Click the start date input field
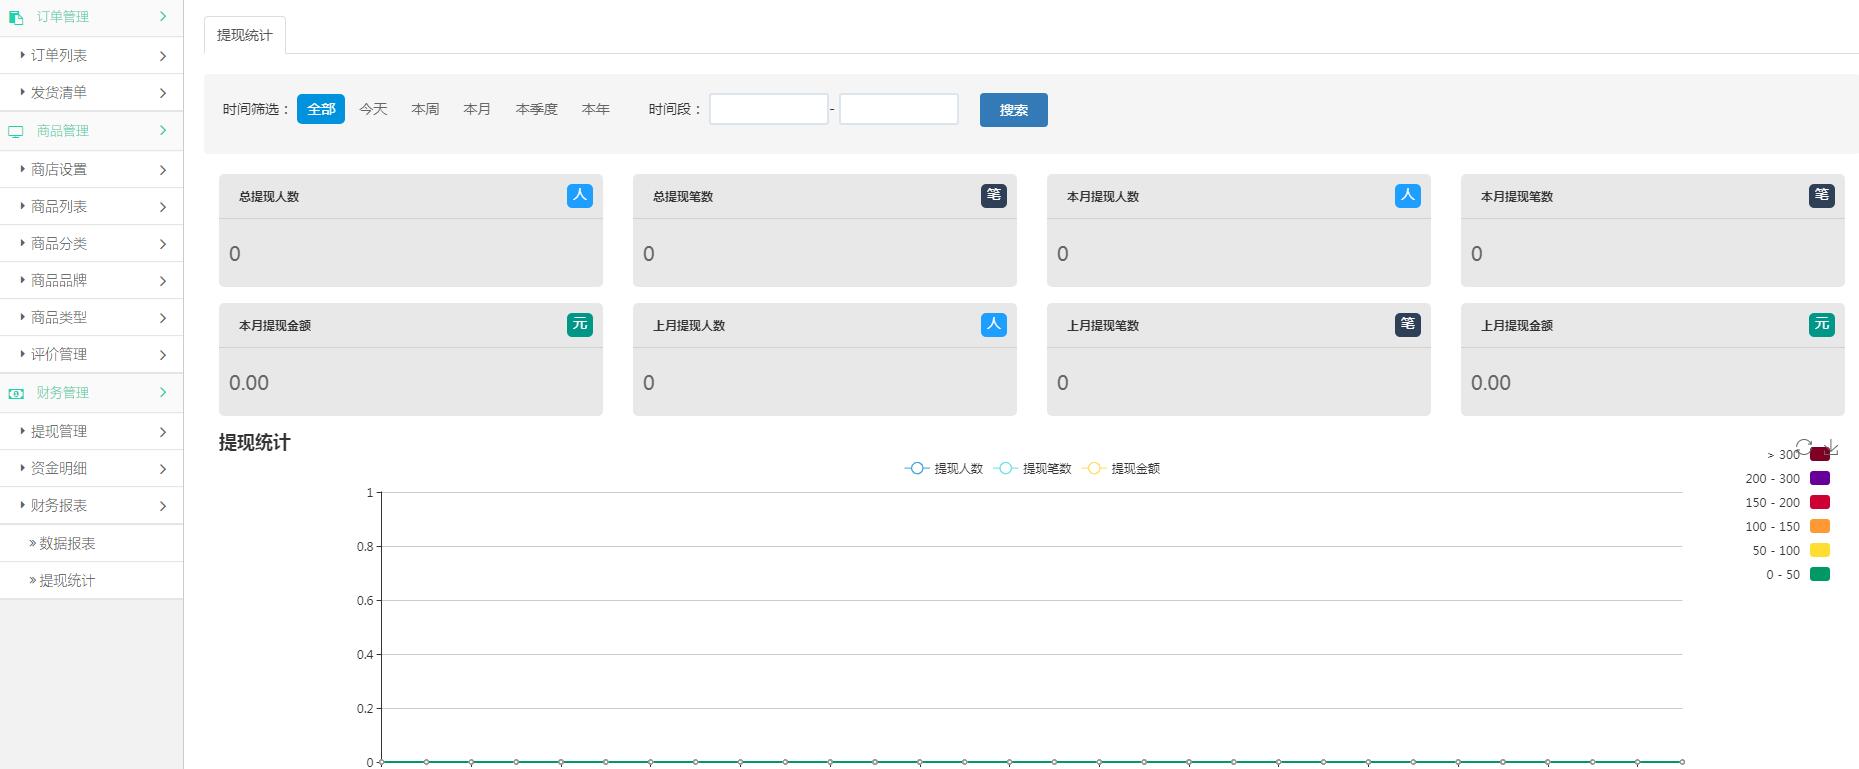 [769, 109]
